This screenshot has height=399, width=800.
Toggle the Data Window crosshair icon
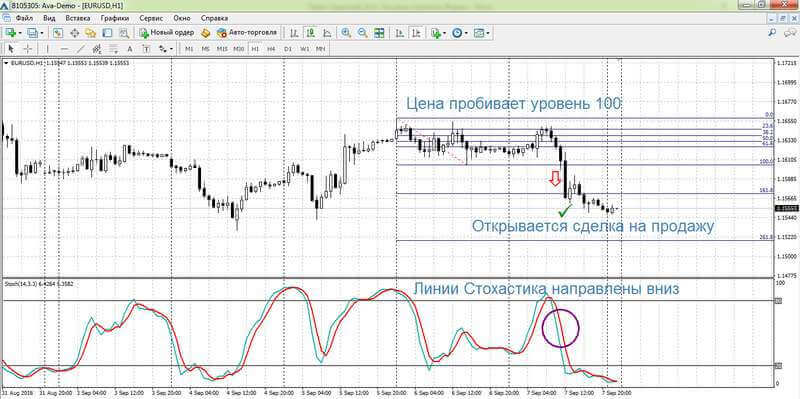coord(74,33)
